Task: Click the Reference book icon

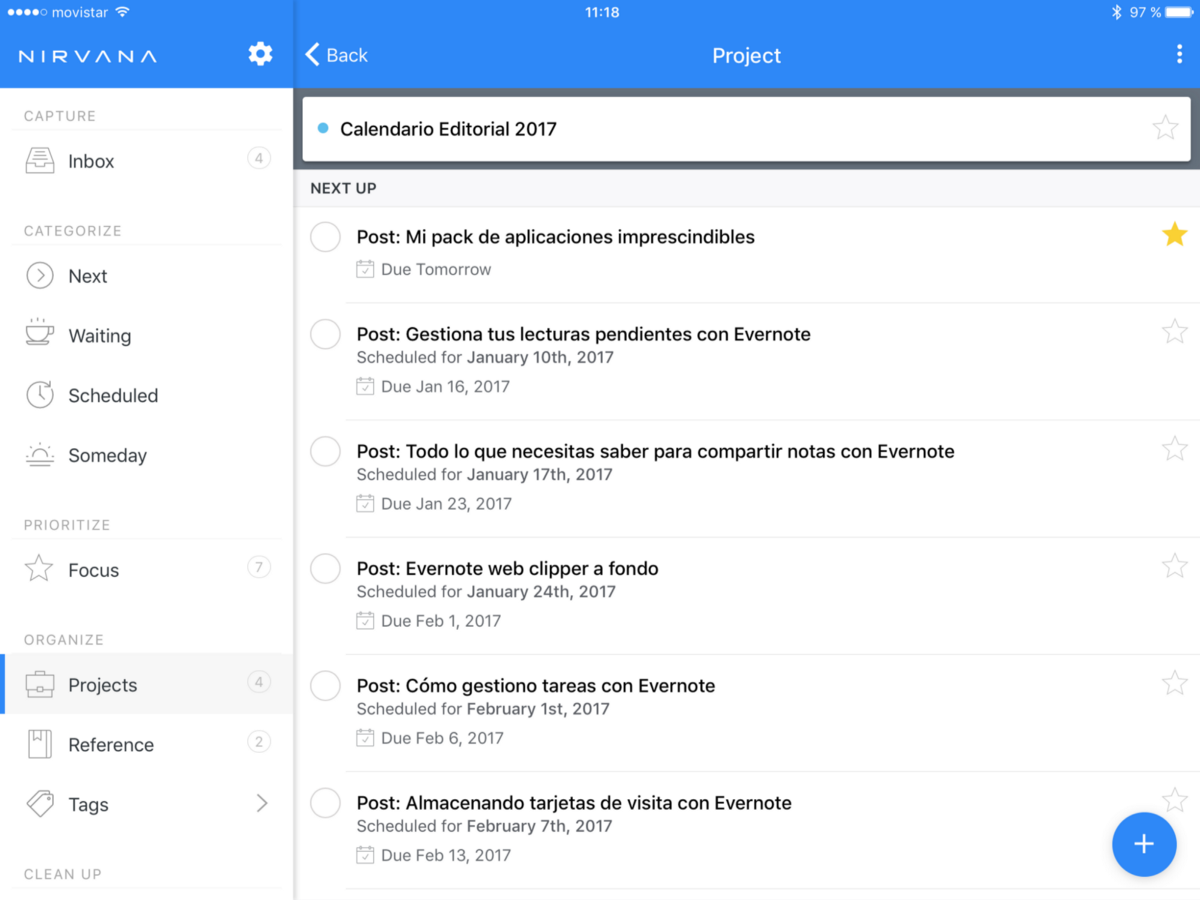Action: click(40, 744)
